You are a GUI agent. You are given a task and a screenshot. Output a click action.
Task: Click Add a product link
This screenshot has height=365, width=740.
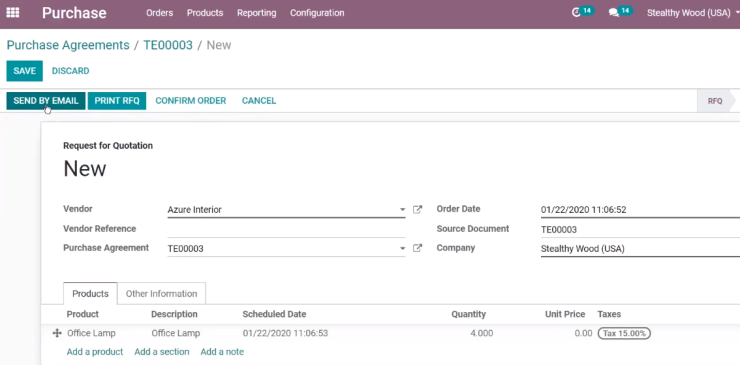click(x=95, y=352)
